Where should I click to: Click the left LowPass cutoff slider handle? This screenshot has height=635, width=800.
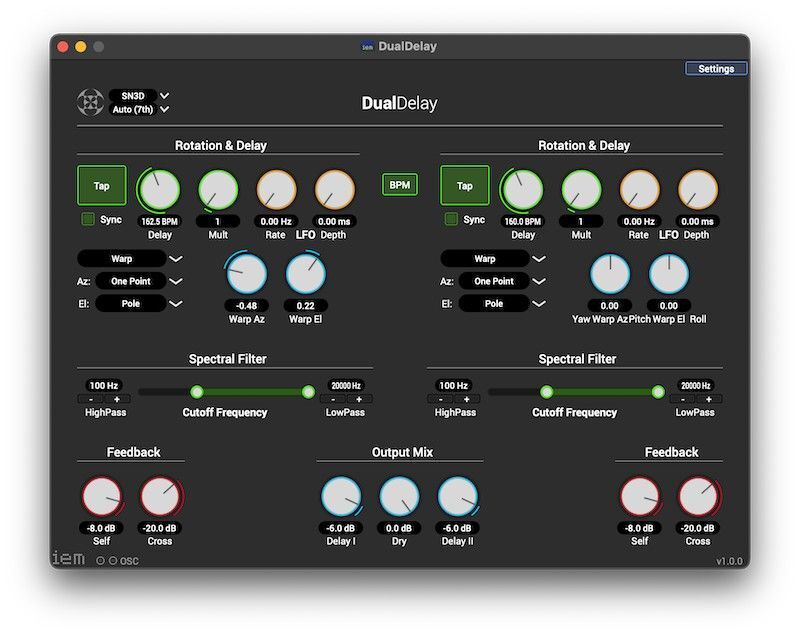pyautogui.click(x=308, y=392)
